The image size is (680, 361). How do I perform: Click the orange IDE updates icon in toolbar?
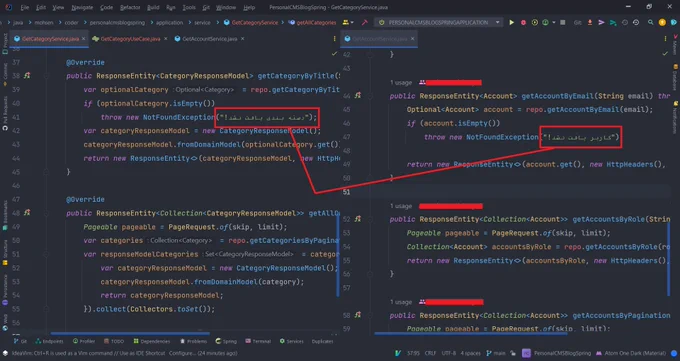(x=662, y=22)
